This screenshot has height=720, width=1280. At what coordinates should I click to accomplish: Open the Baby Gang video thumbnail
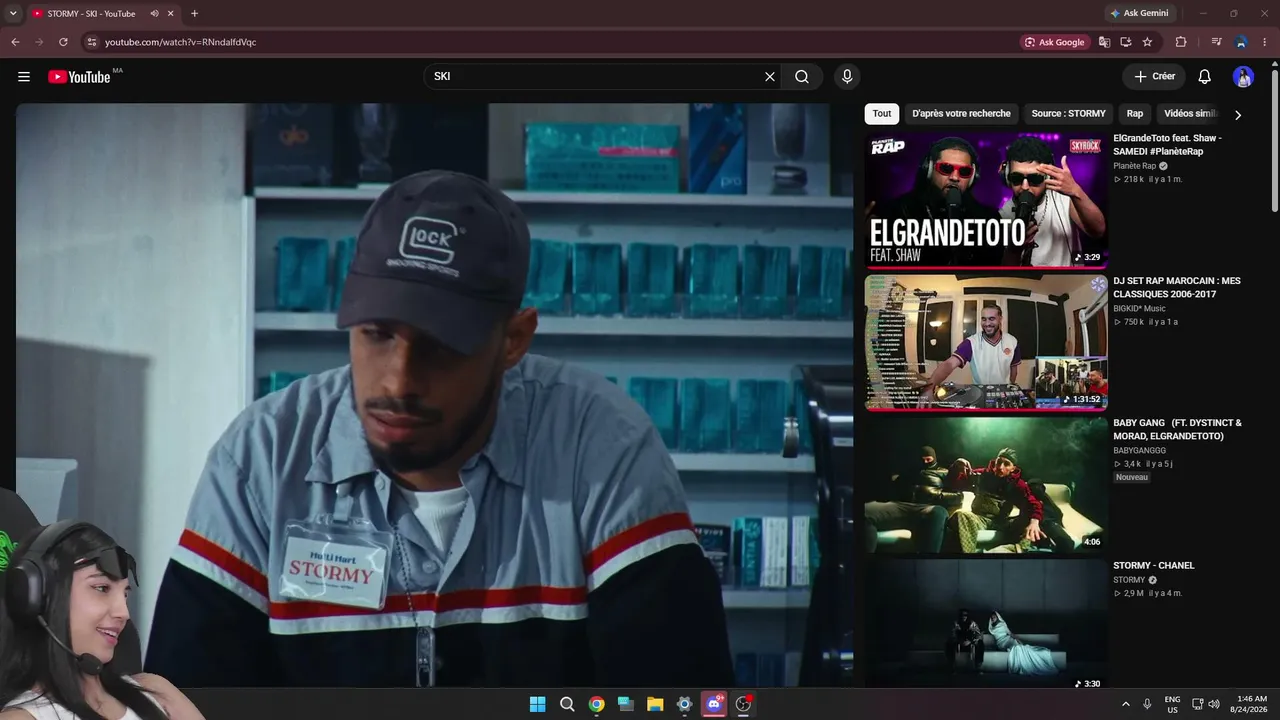(x=986, y=485)
